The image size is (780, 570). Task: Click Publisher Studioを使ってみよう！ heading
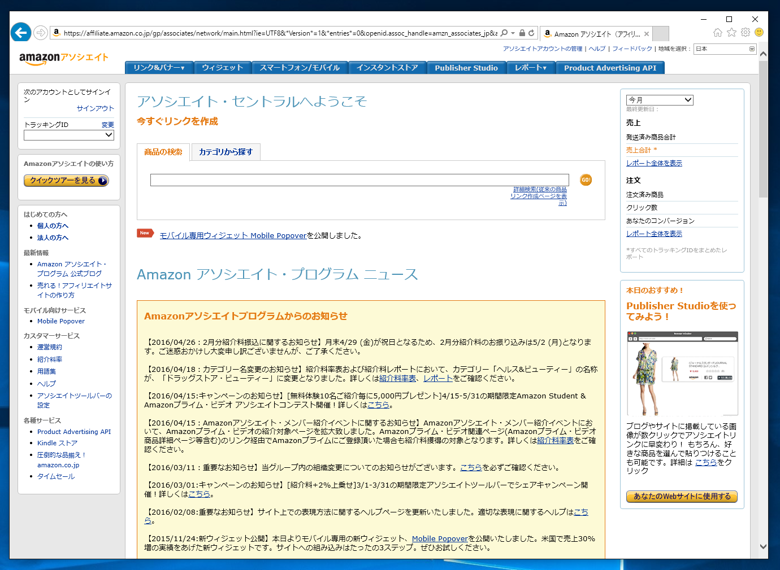point(681,311)
